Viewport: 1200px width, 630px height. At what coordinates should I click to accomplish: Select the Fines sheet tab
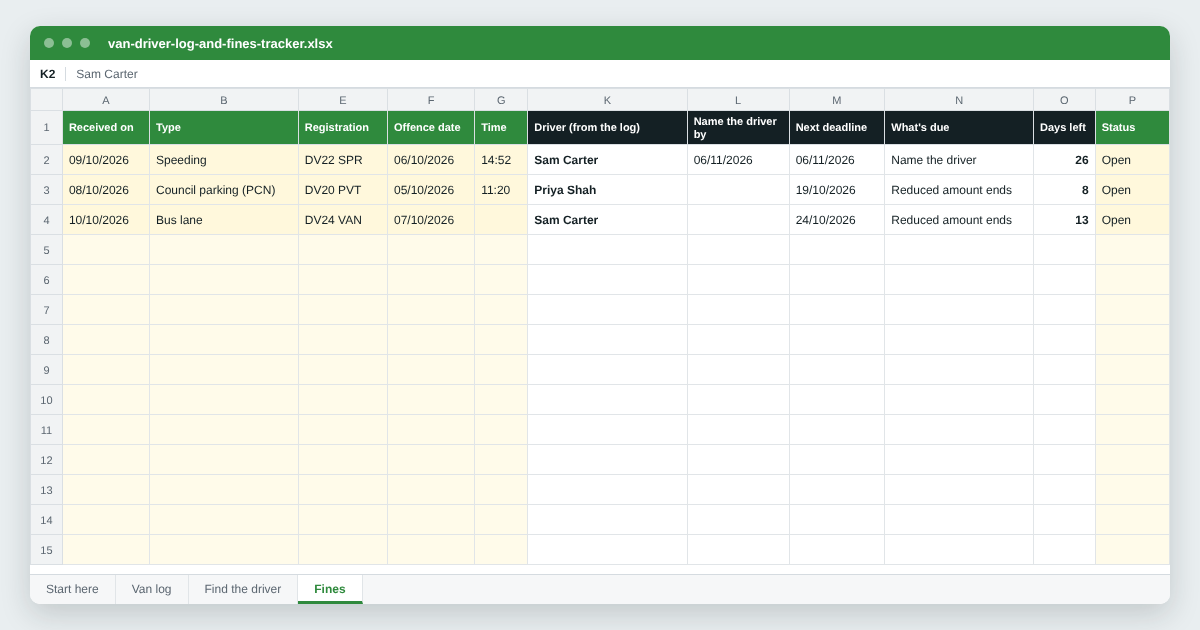(x=330, y=589)
